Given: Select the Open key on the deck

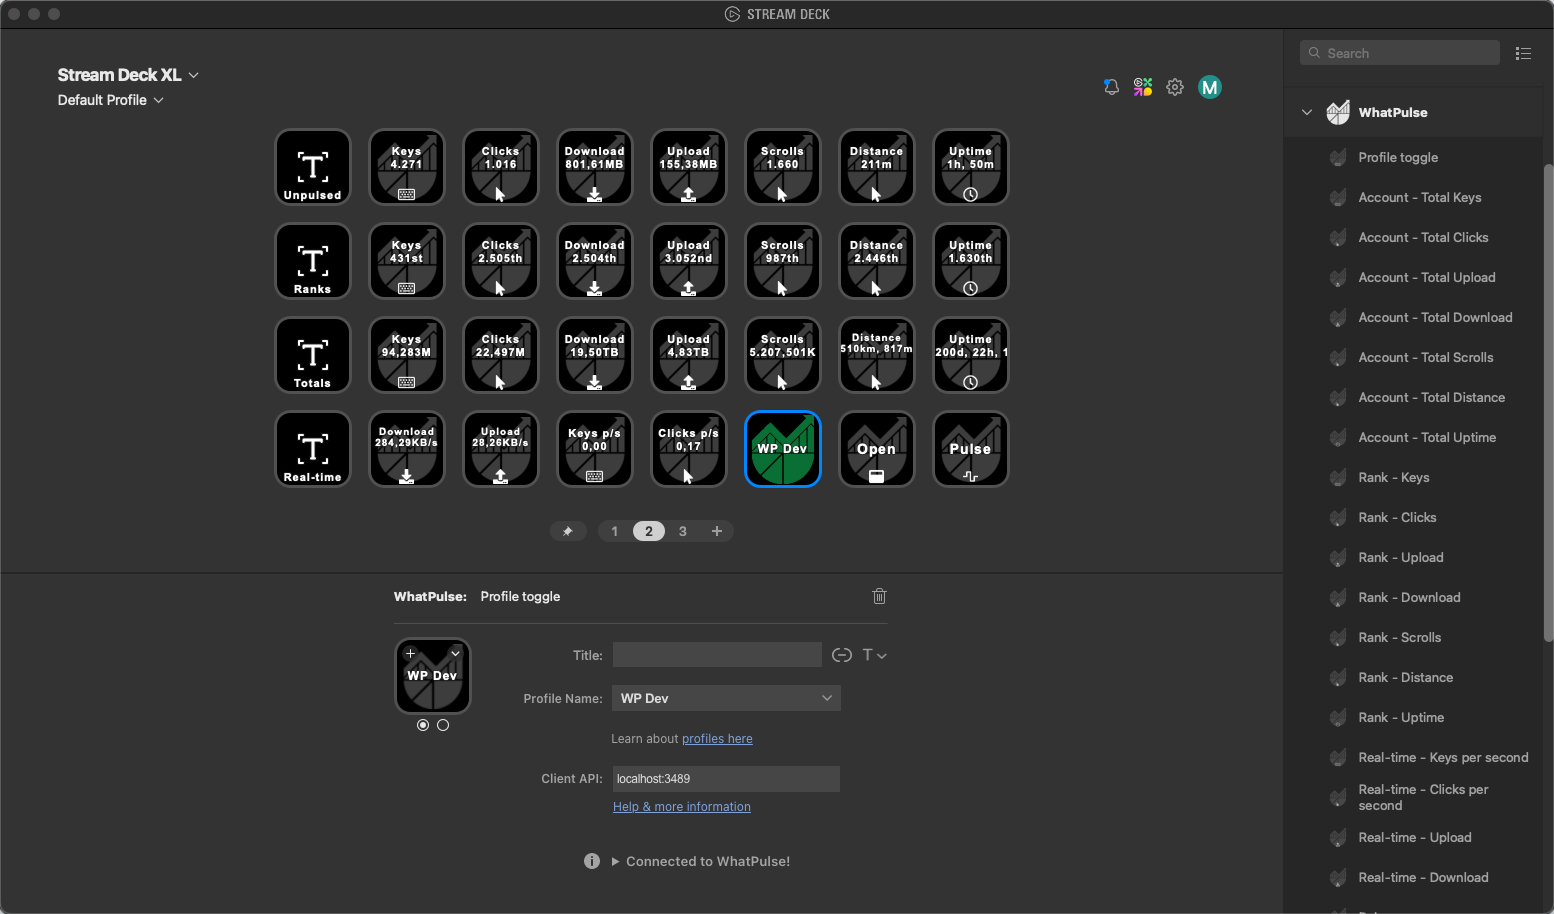Looking at the screenshot, I should click(x=876, y=449).
